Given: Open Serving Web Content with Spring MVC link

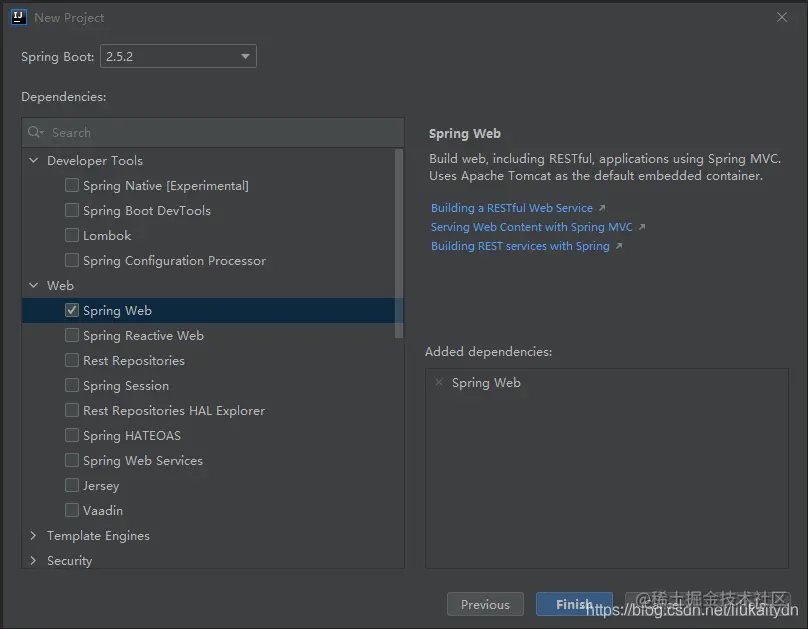Looking at the screenshot, I should pos(531,227).
